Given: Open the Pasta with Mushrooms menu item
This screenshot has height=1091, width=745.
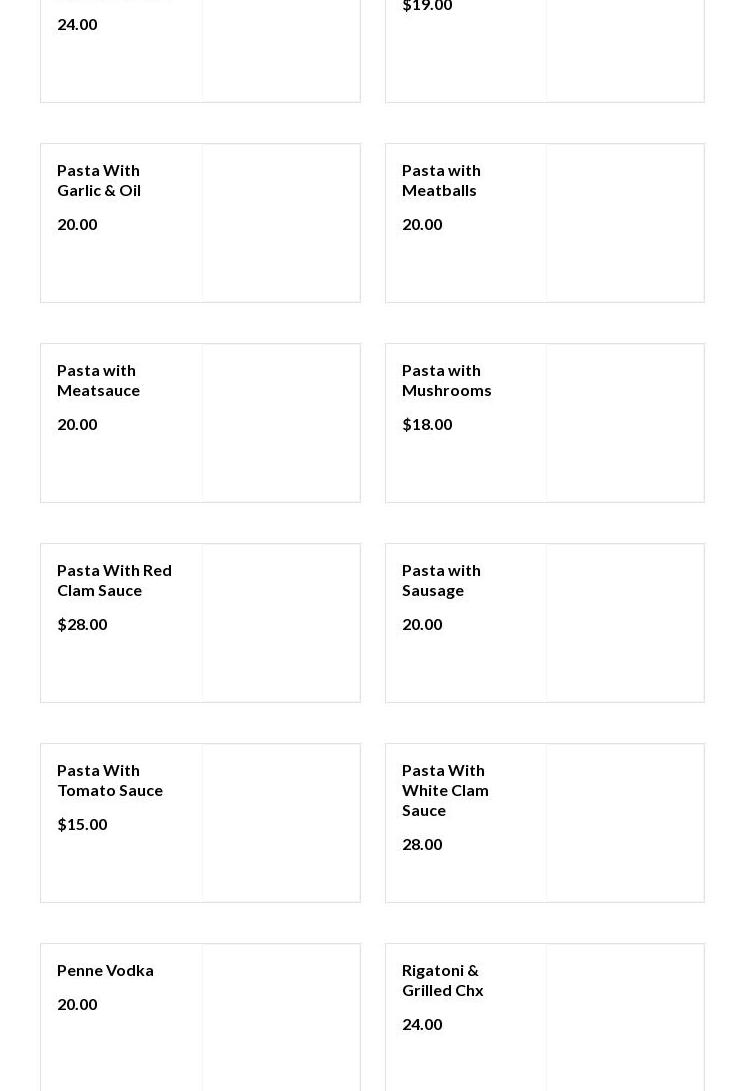Looking at the screenshot, I should (x=446, y=380).
